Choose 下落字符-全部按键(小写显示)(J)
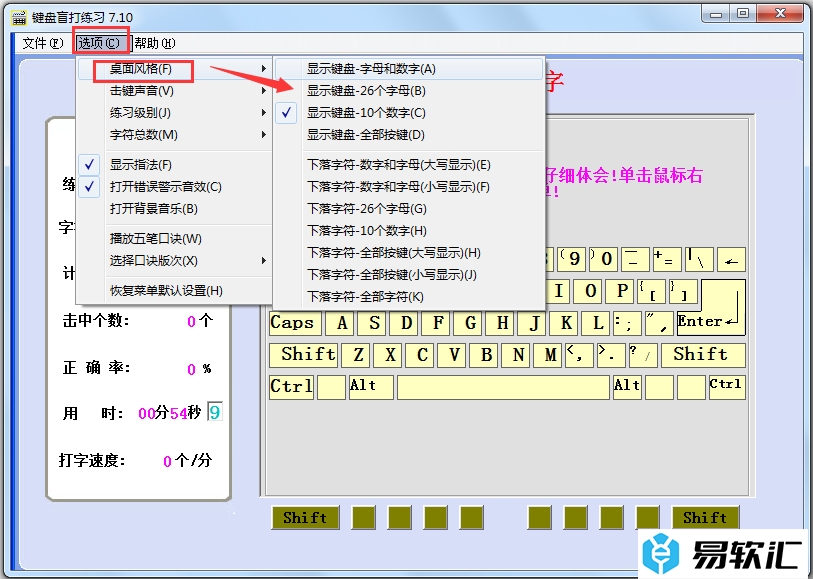This screenshot has height=579, width=813. (409, 274)
